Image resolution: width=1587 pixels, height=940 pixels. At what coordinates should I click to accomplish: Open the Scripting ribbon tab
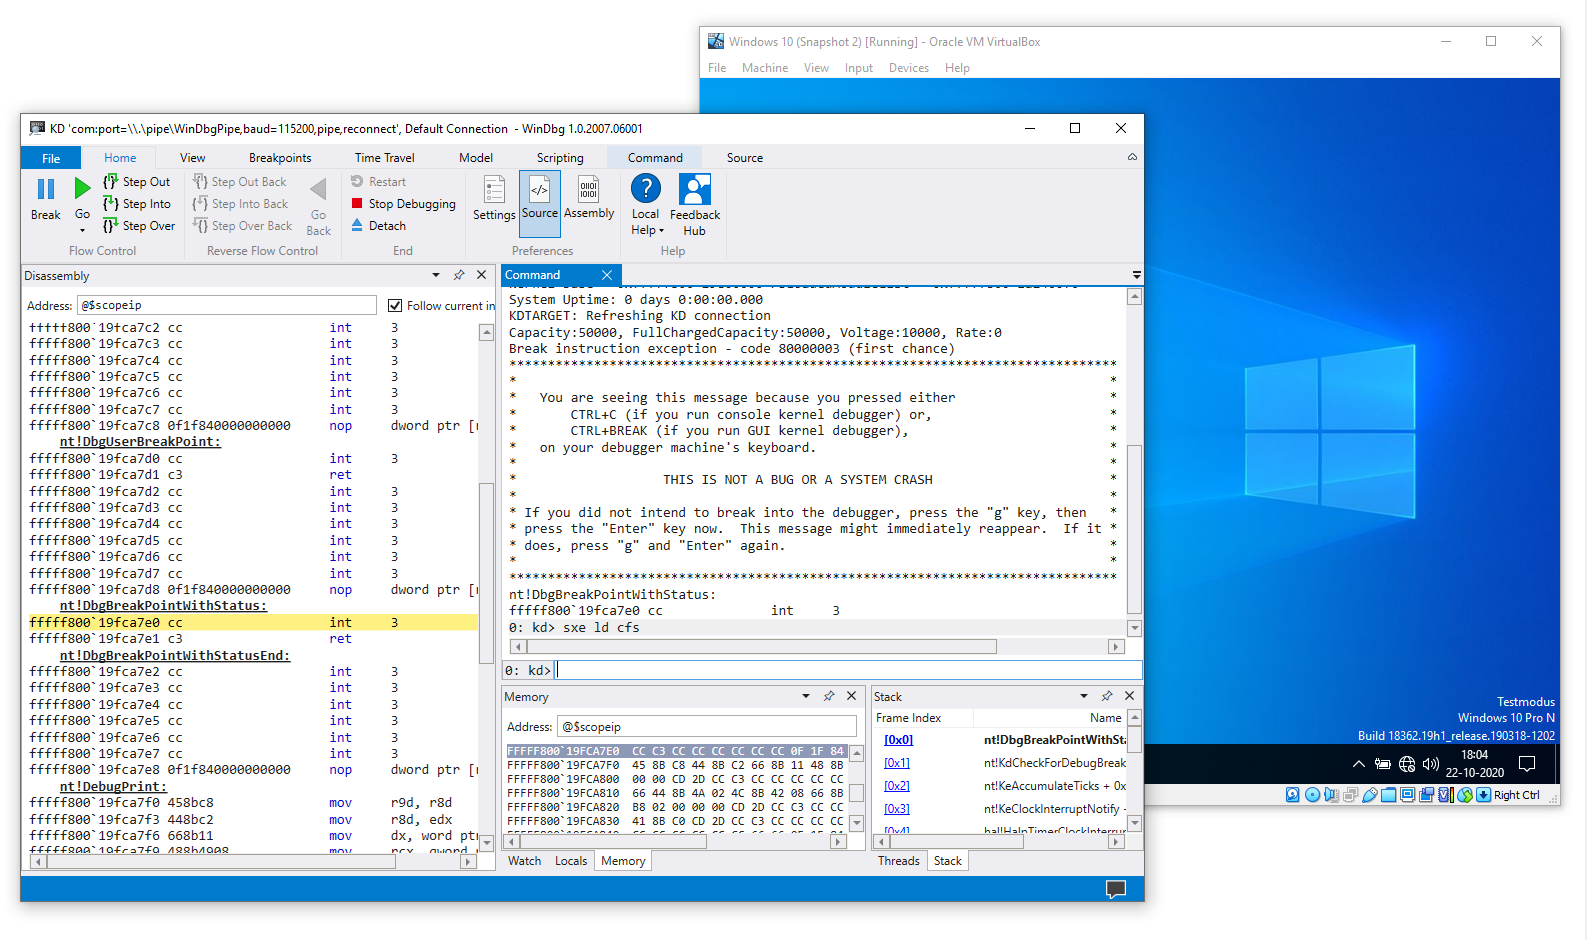(560, 158)
